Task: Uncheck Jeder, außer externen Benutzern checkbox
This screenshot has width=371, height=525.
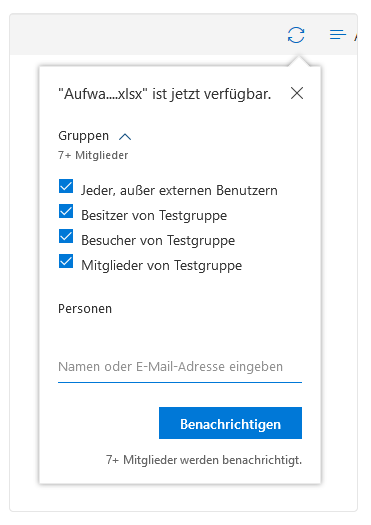Action: 66,186
